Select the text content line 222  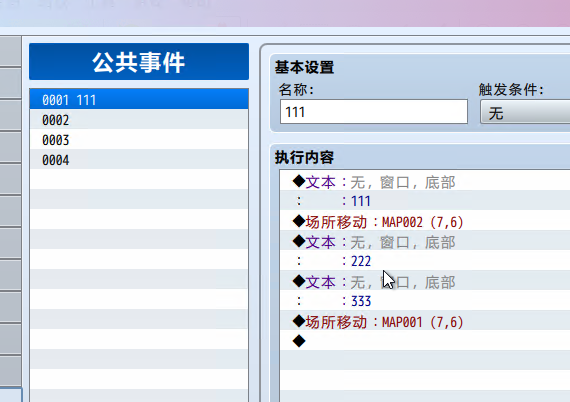point(425,261)
